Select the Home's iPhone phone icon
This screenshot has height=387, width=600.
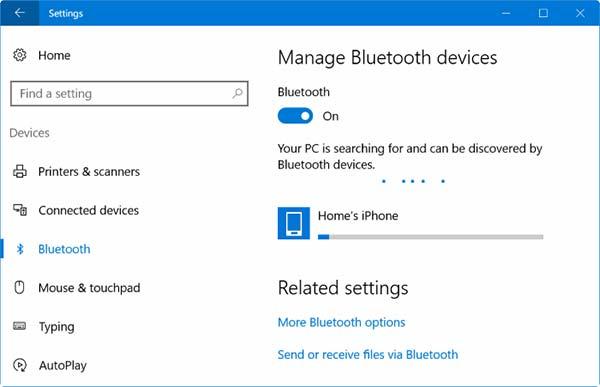pos(293,223)
